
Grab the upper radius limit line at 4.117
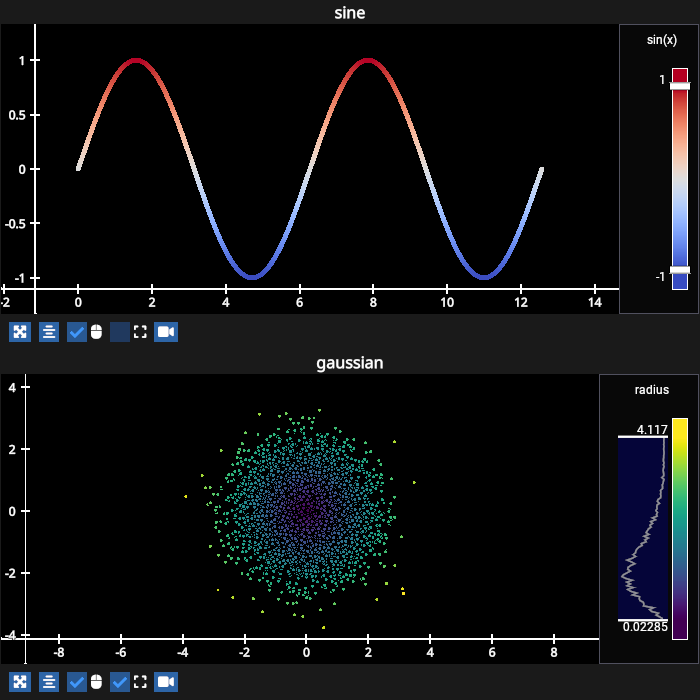[643, 437]
